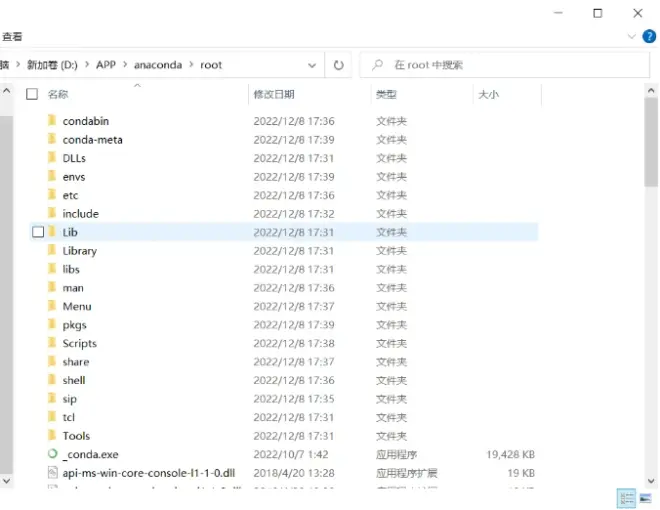
Task: Select the tcl folder icon
Action: (x=52, y=417)
